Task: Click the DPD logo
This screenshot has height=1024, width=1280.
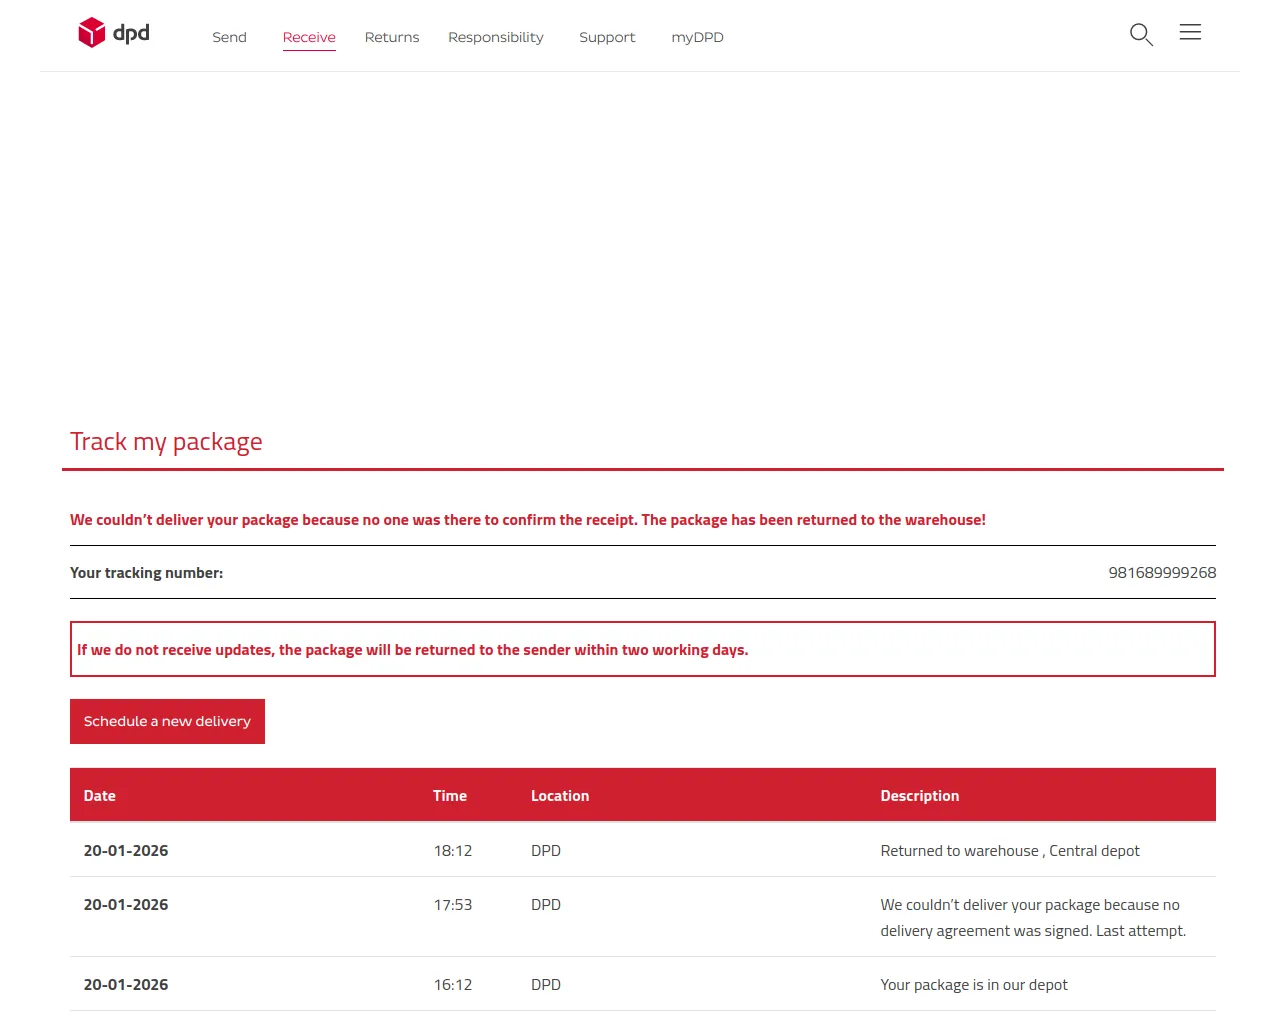Action: pos(113,32)
